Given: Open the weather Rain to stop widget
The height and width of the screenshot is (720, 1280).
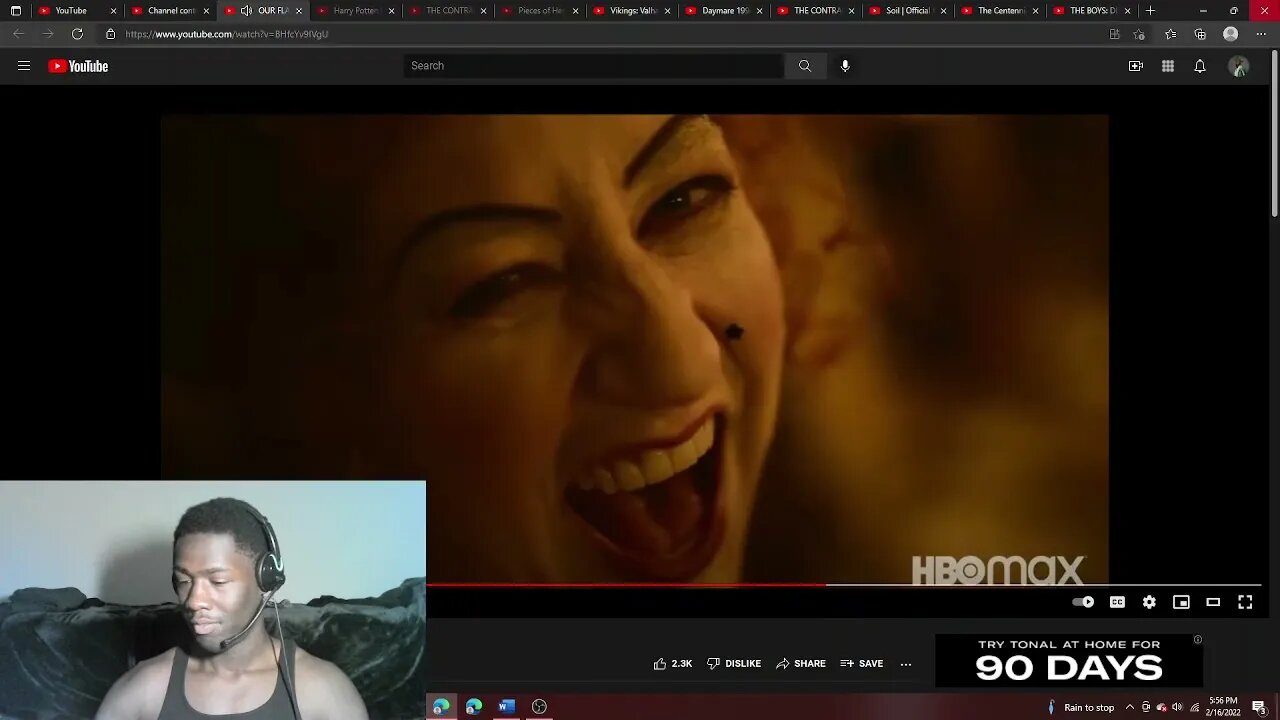Looking at the screenshot, I should [x=1080, y=707].
